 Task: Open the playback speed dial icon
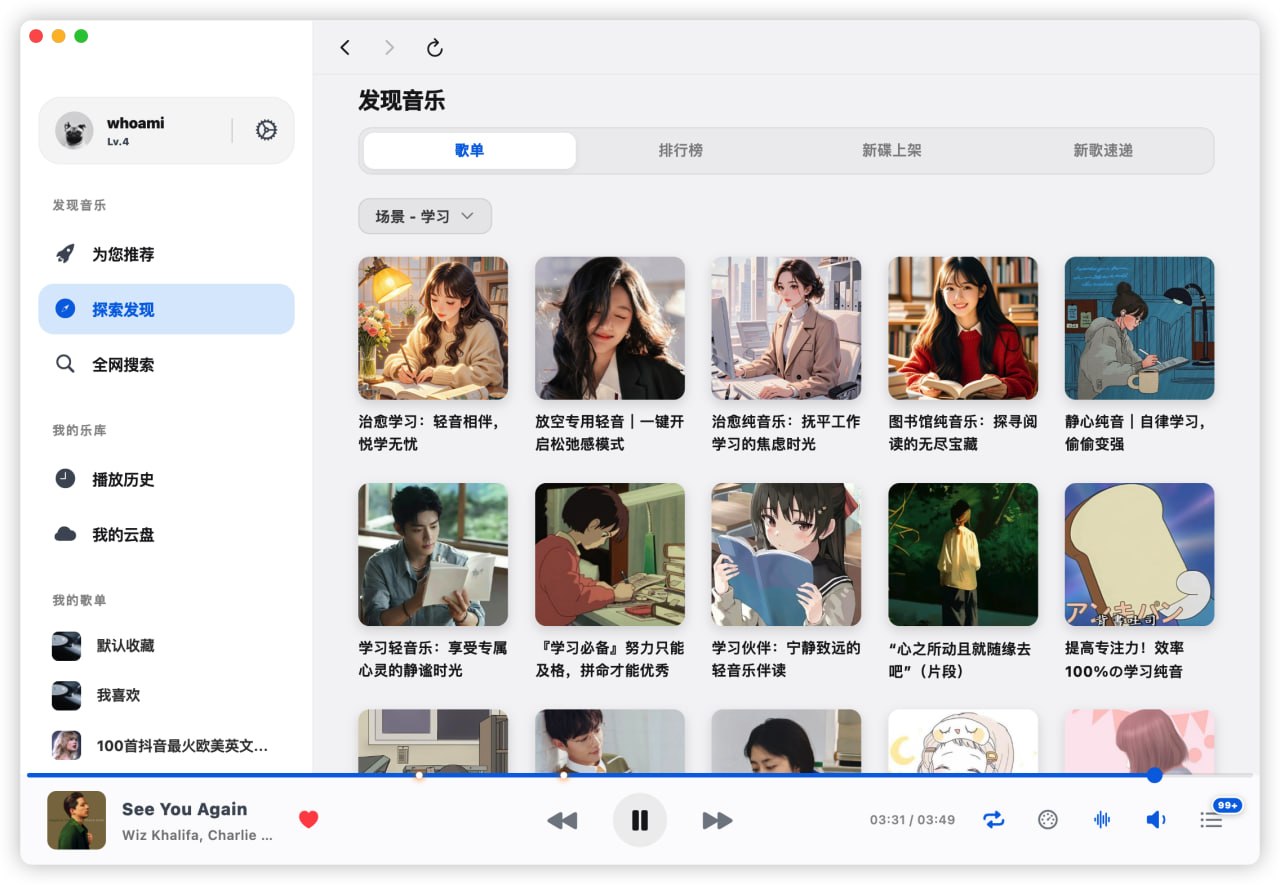[x=1047, y=819]
